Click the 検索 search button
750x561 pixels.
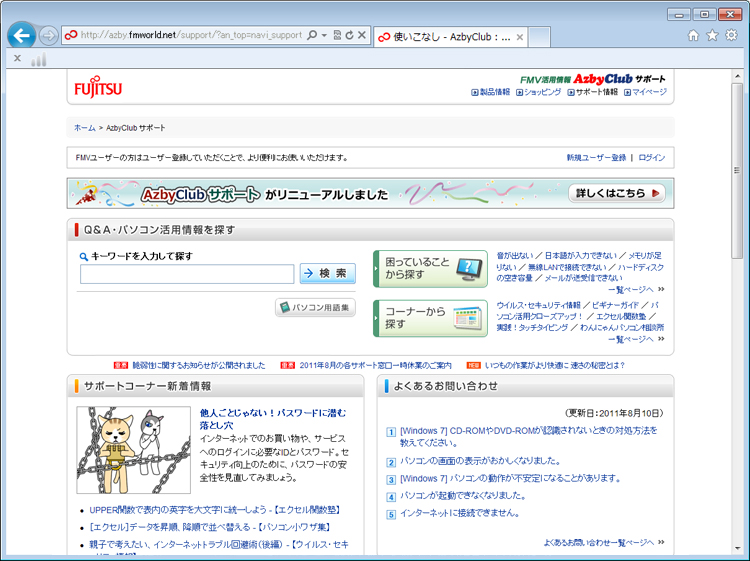(328, 273)
